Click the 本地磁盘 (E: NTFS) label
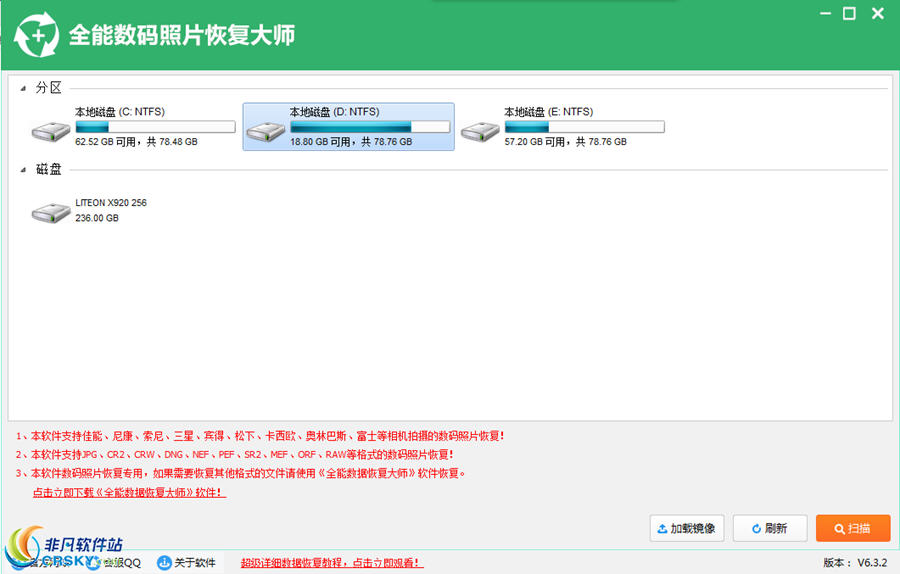900x574 pixels. pos(549,112)
